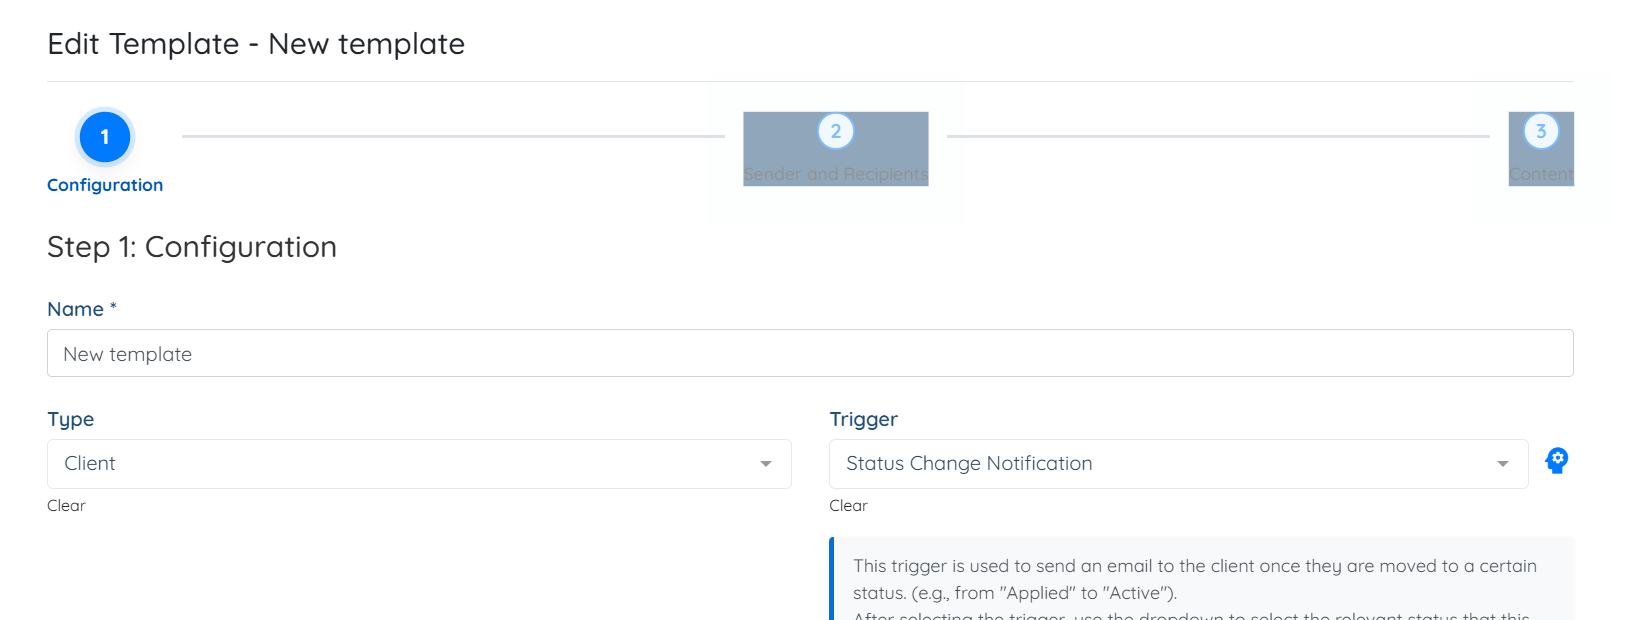Clear the Type selection
1636x620 pixels.
(66, 506)
